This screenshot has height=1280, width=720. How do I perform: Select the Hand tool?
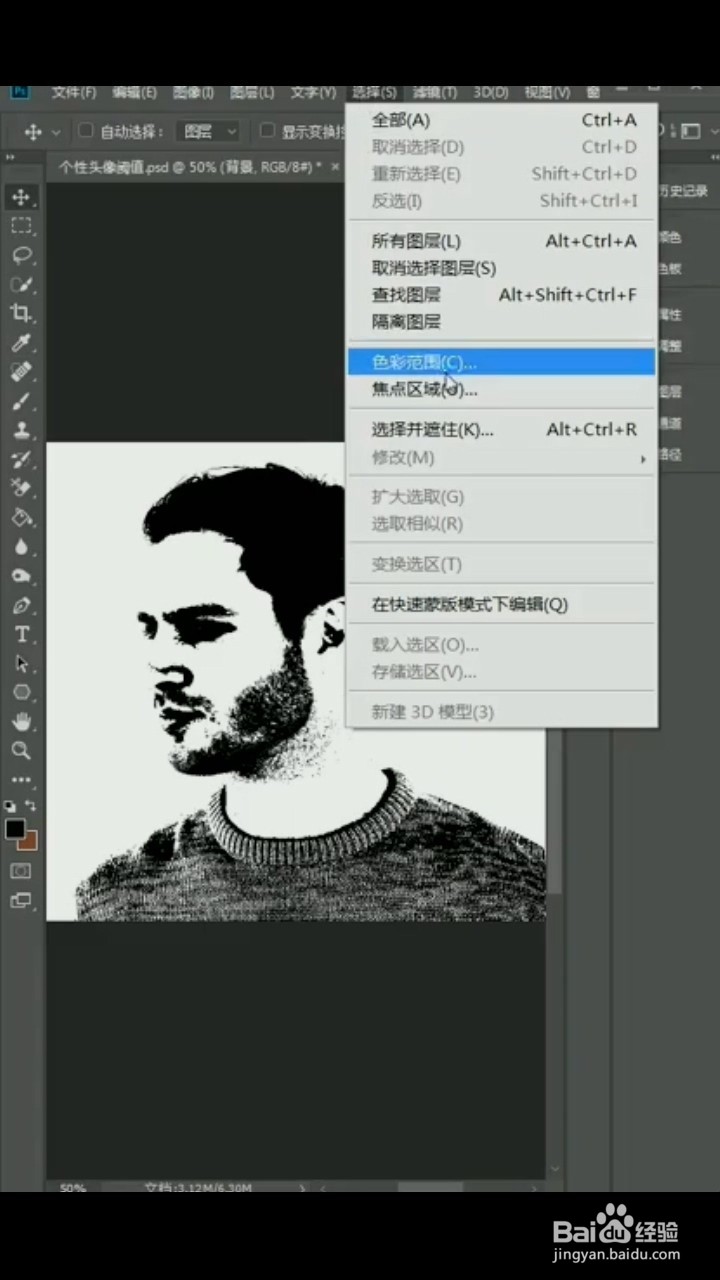pos(21,721)
